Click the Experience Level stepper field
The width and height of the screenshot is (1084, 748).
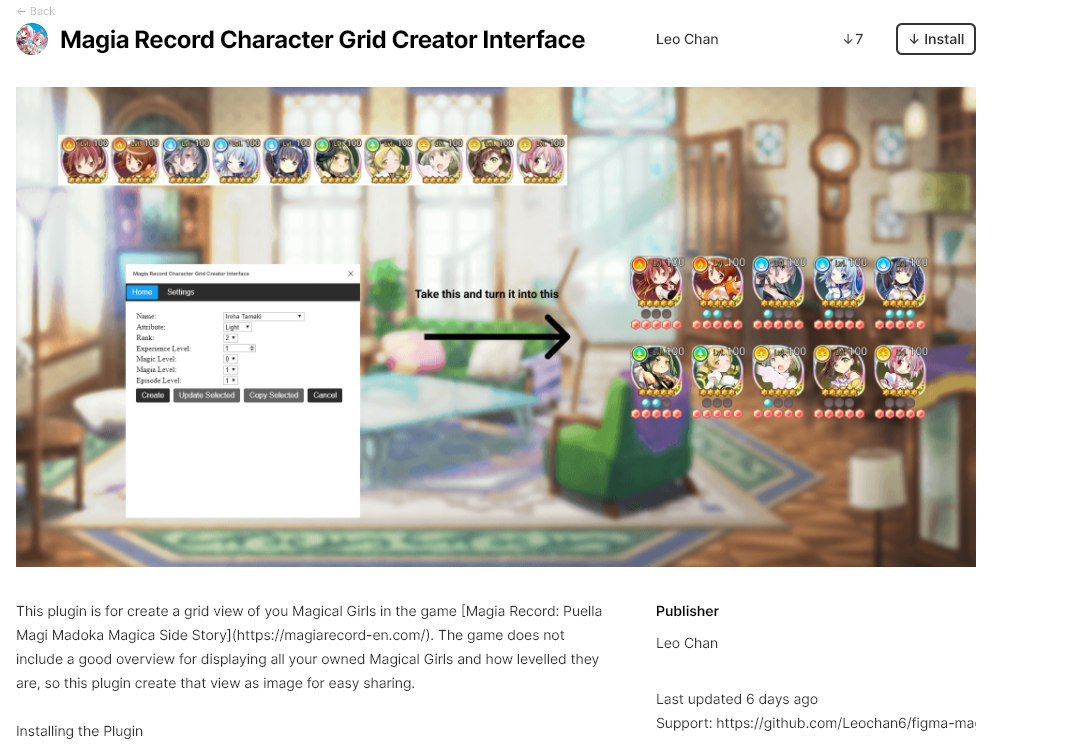coord(239,348)
